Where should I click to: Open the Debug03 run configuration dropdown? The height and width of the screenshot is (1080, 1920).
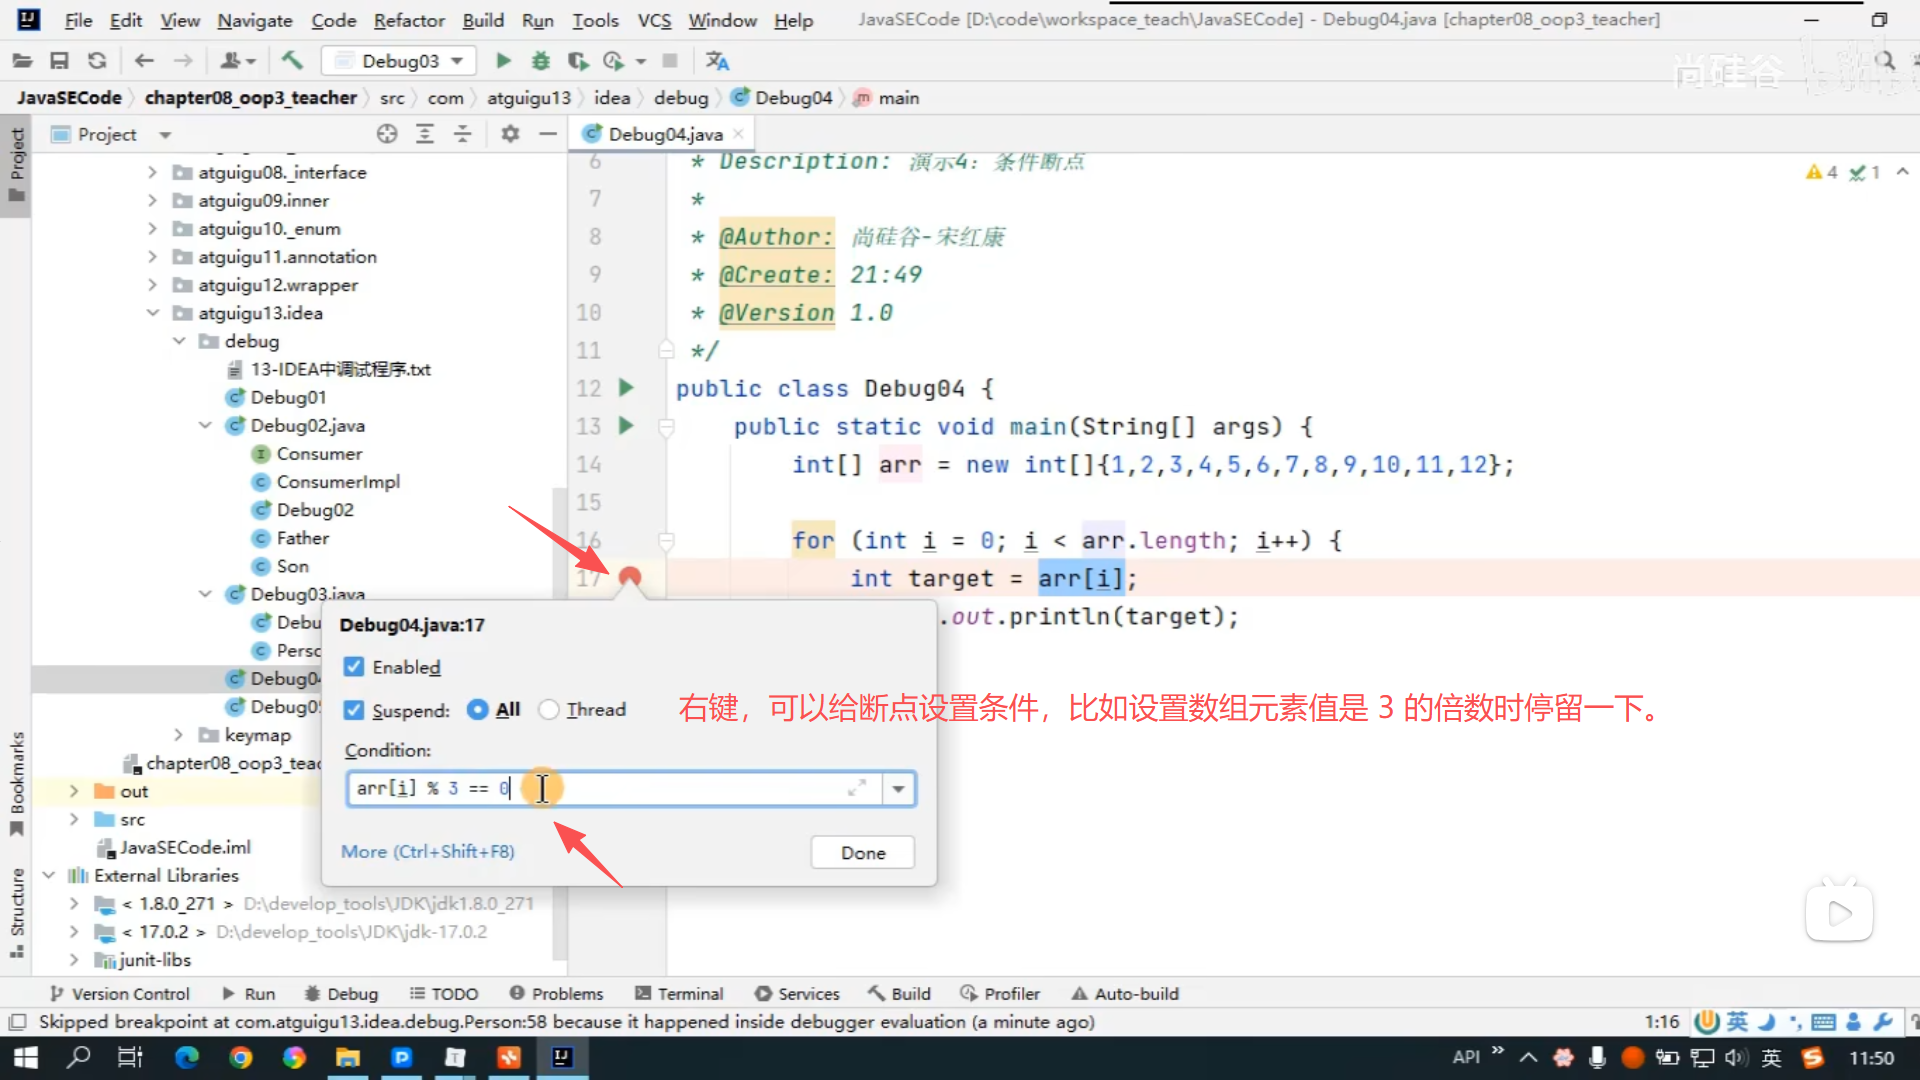click(x=400, y=61)
